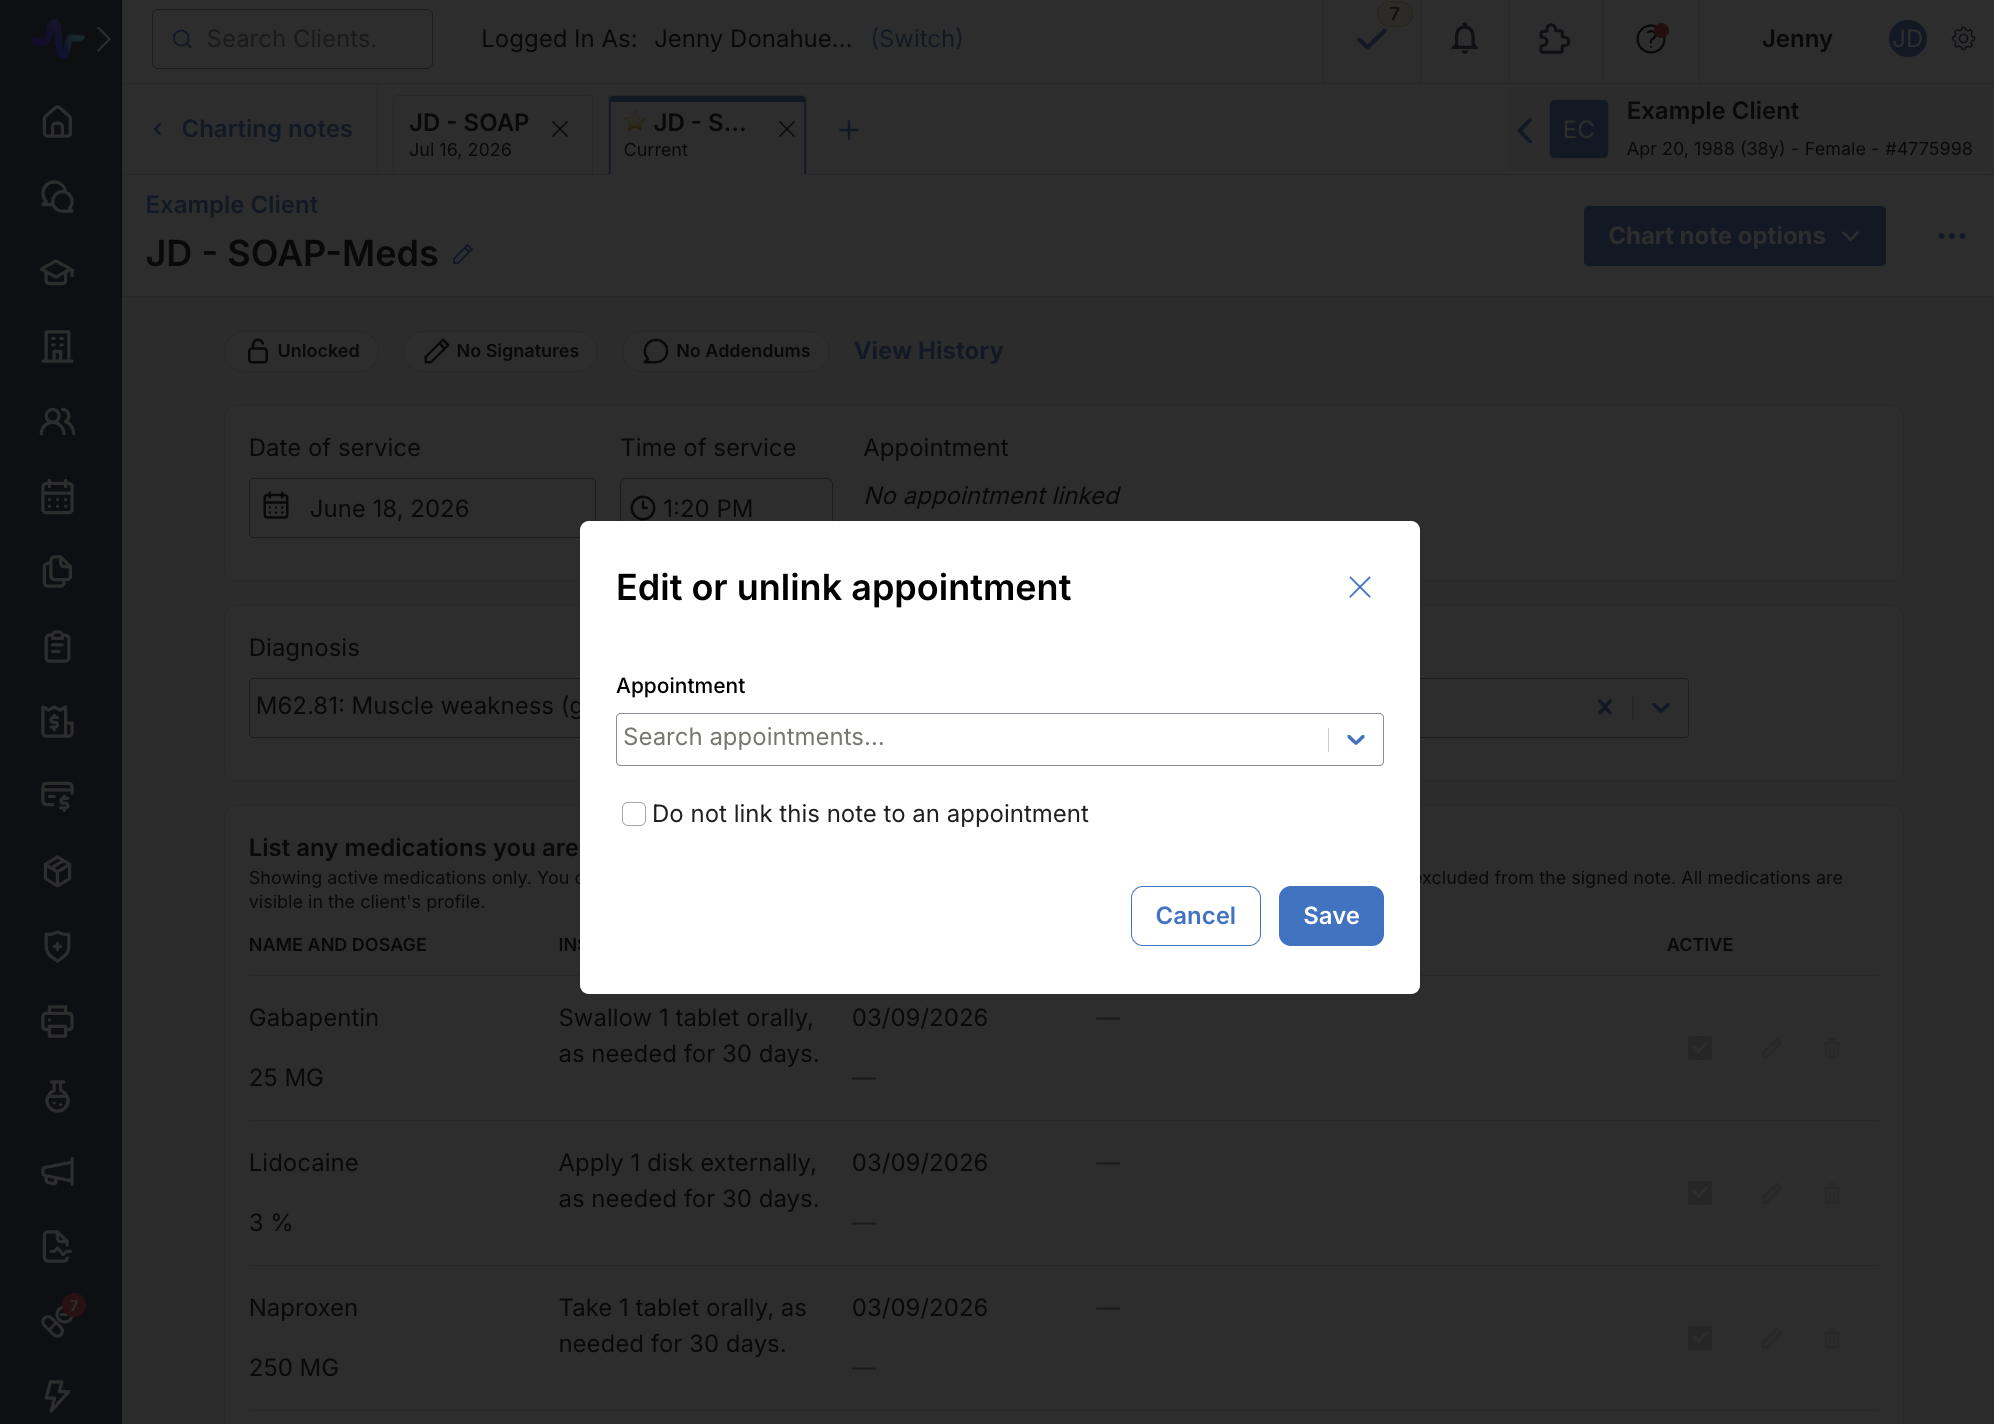Open the lightning bolt automations icon

[57, 1396]
